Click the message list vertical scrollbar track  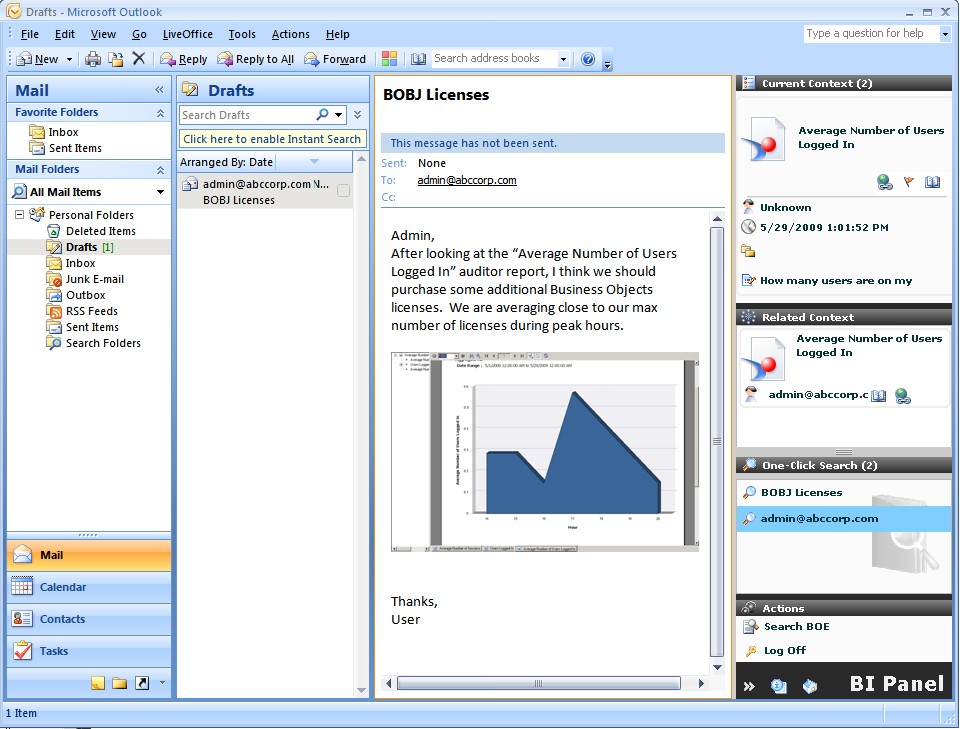tap(361, 424)
